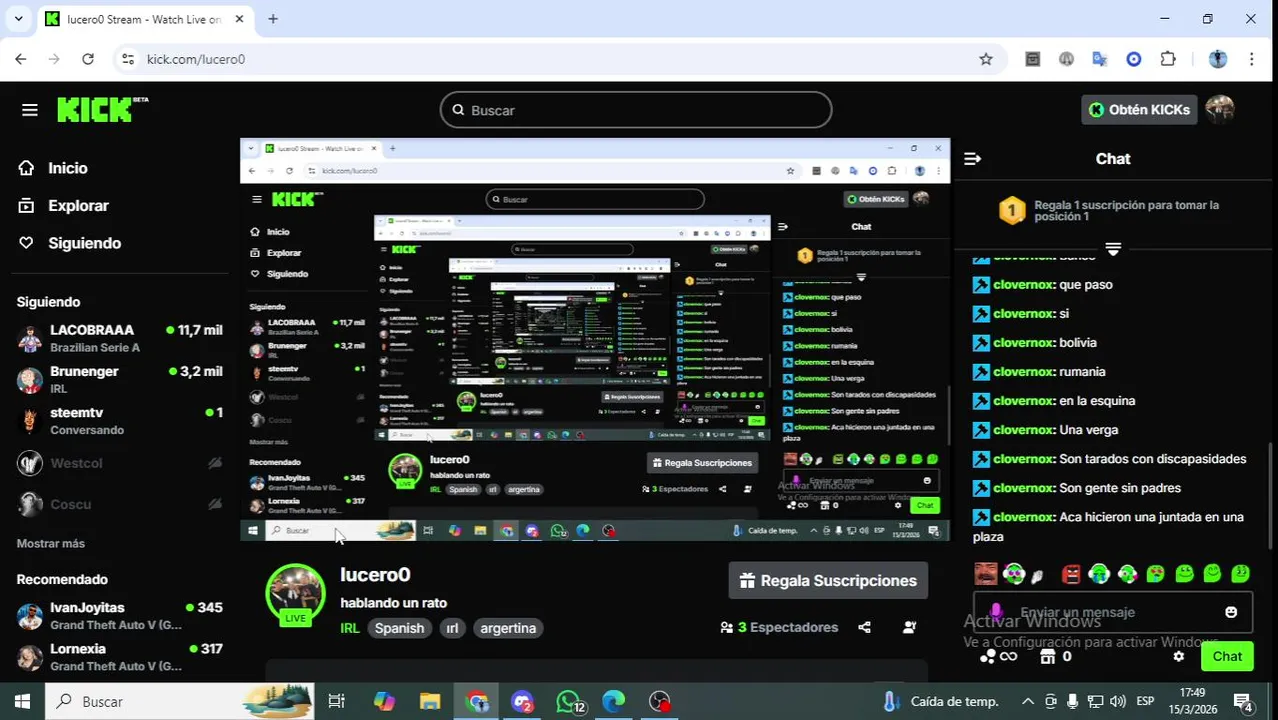Viewport: 1278px width, 720px height.
Task: Reload the kick.com page
Action: point(88,59)
